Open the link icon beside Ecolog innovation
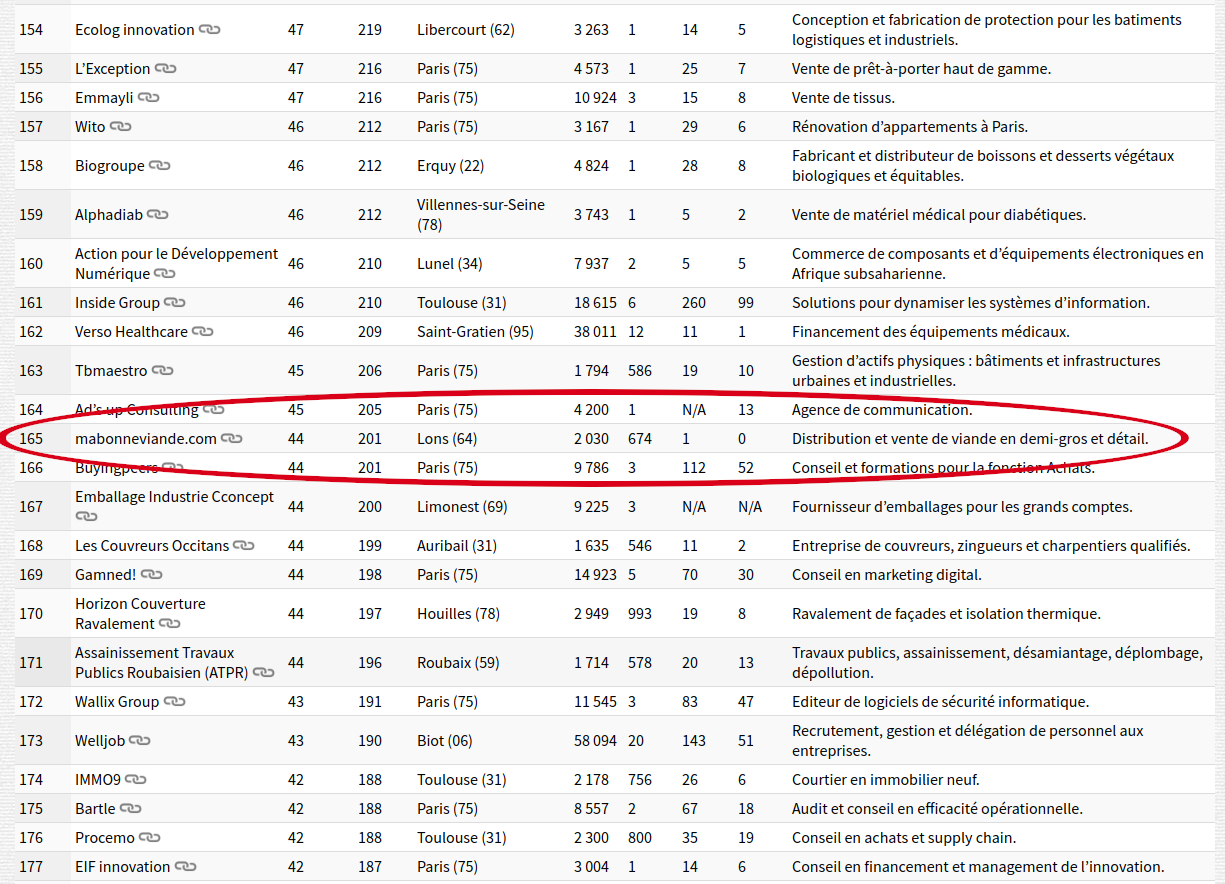 click(209, 30)
